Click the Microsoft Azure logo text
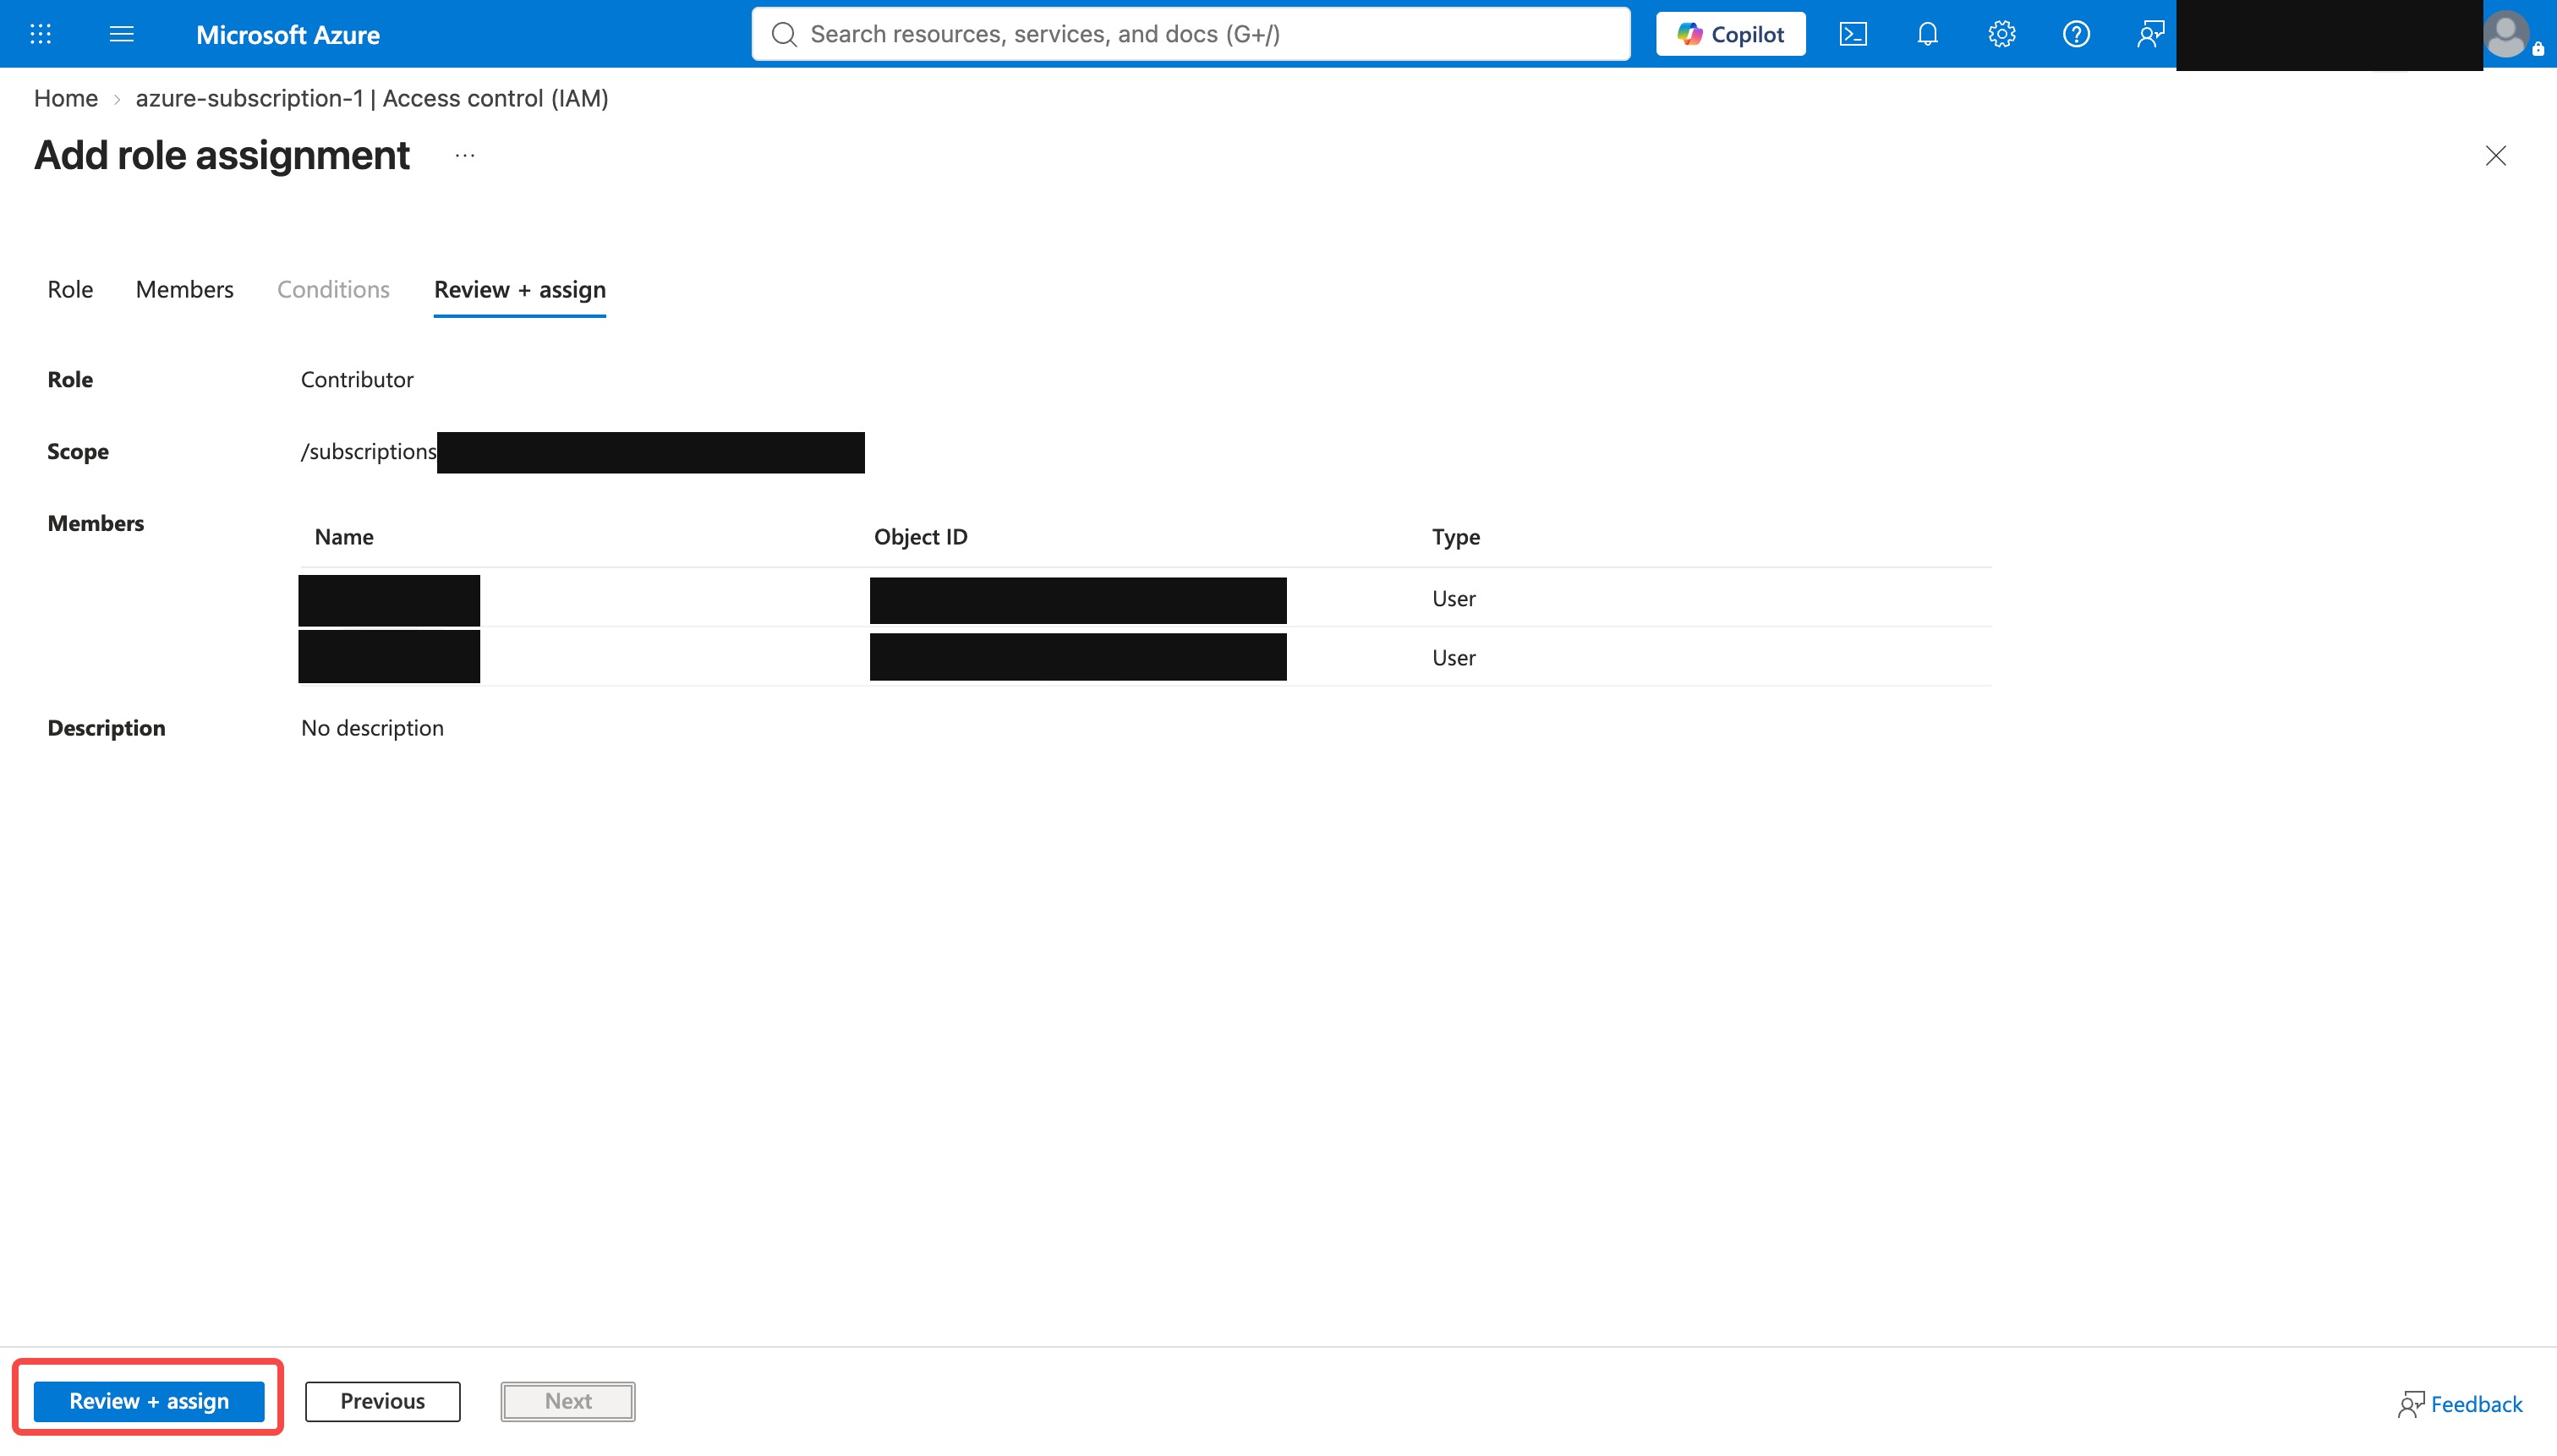The width and height of the screenshot is (2557, 1456). [x=287, y=34]
